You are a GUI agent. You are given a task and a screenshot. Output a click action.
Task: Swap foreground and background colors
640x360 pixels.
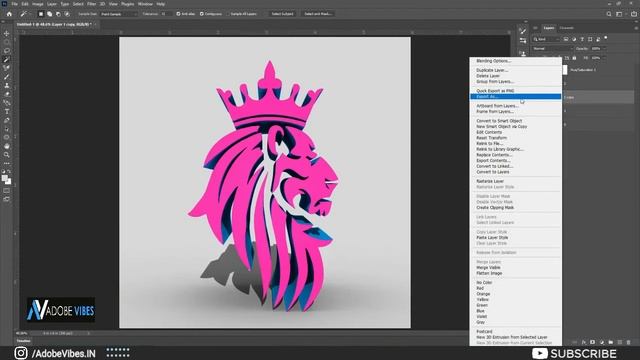pos(10,172)
